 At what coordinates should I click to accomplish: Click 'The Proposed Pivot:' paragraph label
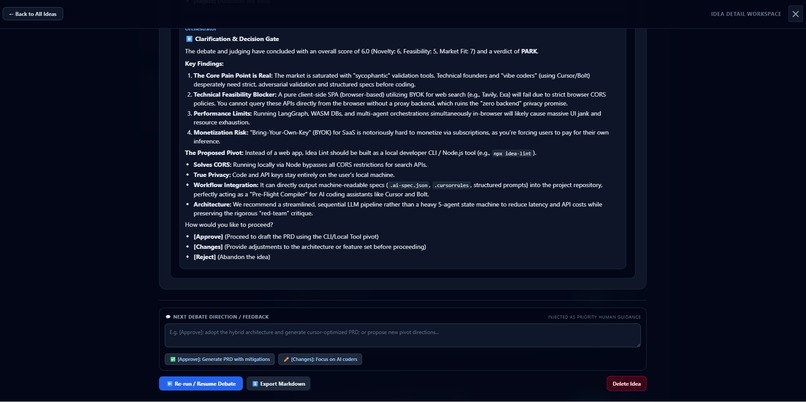(214, 153)
